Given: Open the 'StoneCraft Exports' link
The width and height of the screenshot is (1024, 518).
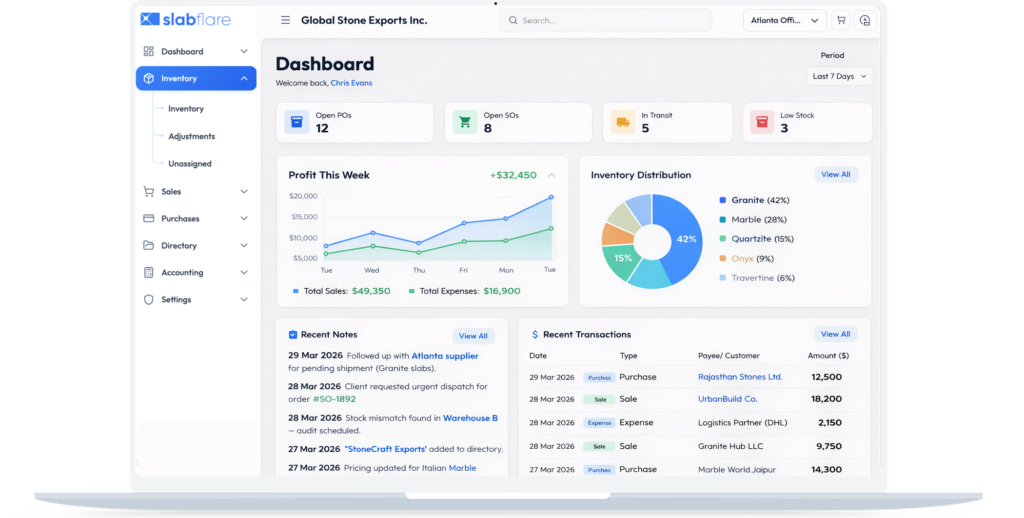Looking at the screenshot, I should point(385,449).
